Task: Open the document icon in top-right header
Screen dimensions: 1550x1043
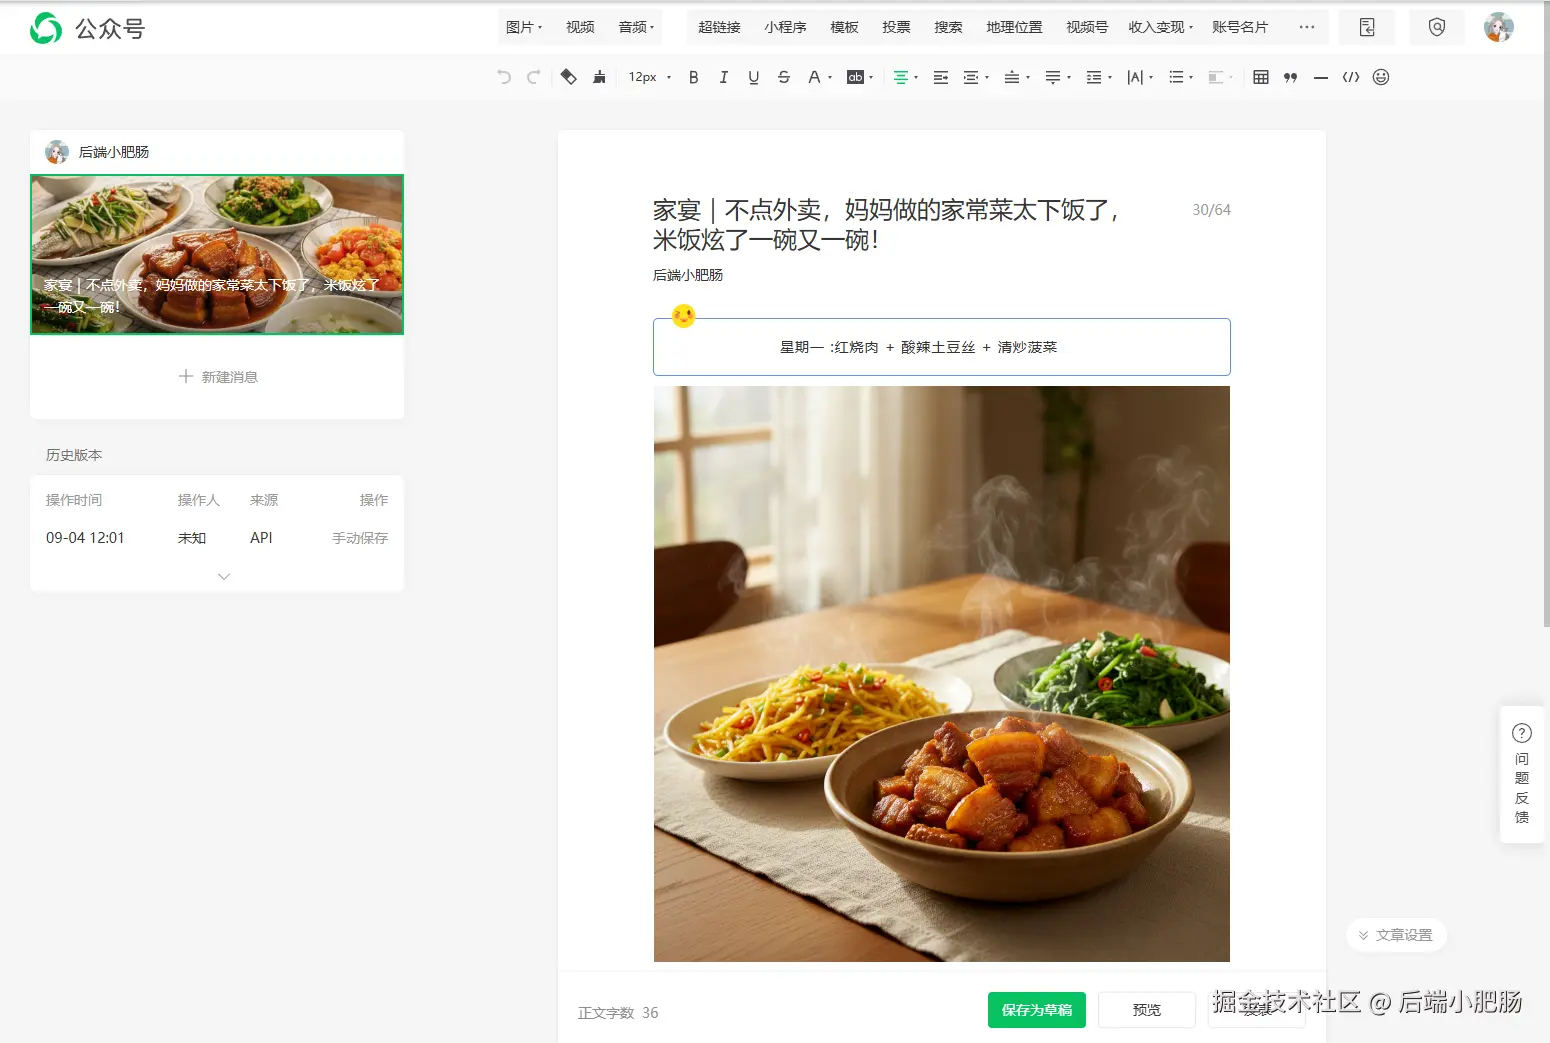Action: (1367, 27)
